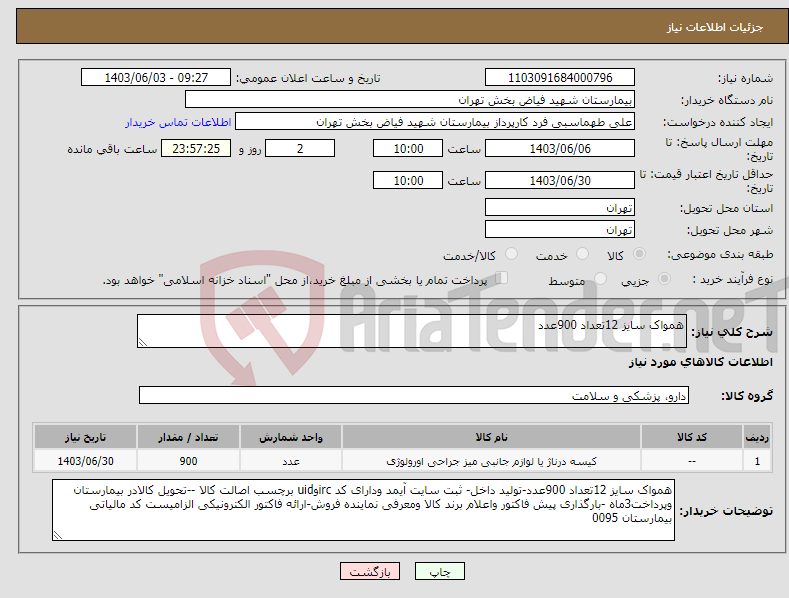Click the unit cell عدد

point(291,461)
